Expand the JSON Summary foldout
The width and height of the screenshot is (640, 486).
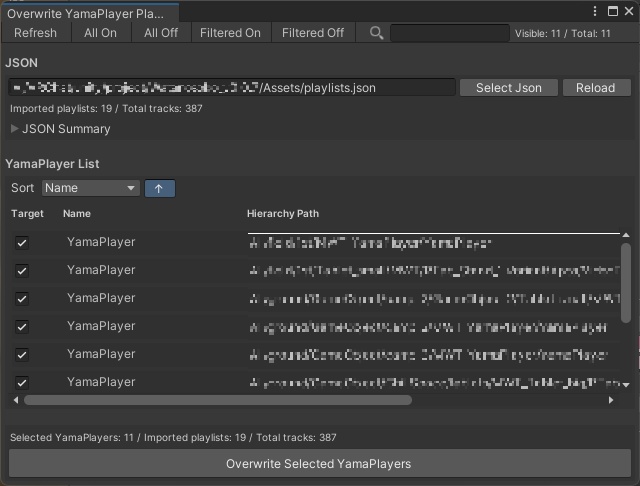tap(15, 129)
